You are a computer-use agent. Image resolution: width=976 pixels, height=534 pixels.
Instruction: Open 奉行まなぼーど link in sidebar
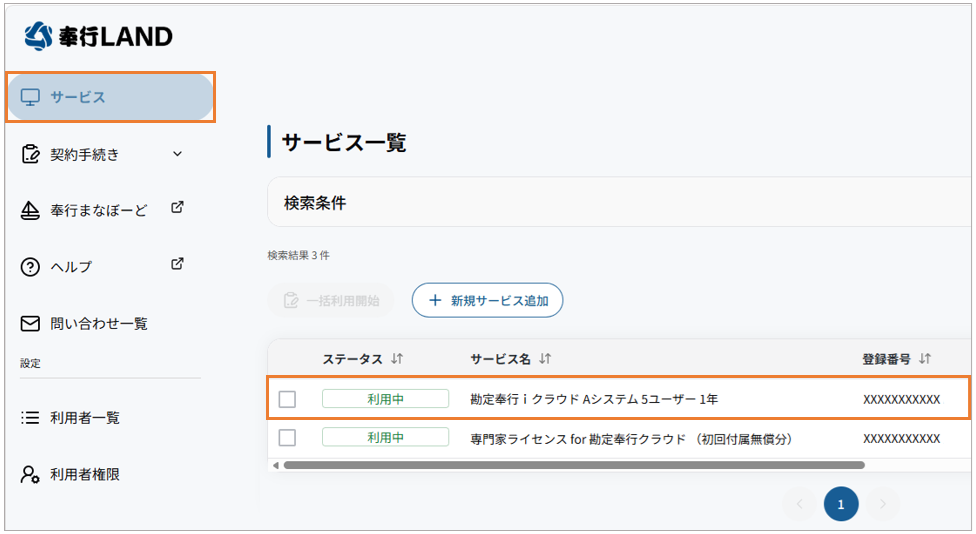click(x=98, y=210)
